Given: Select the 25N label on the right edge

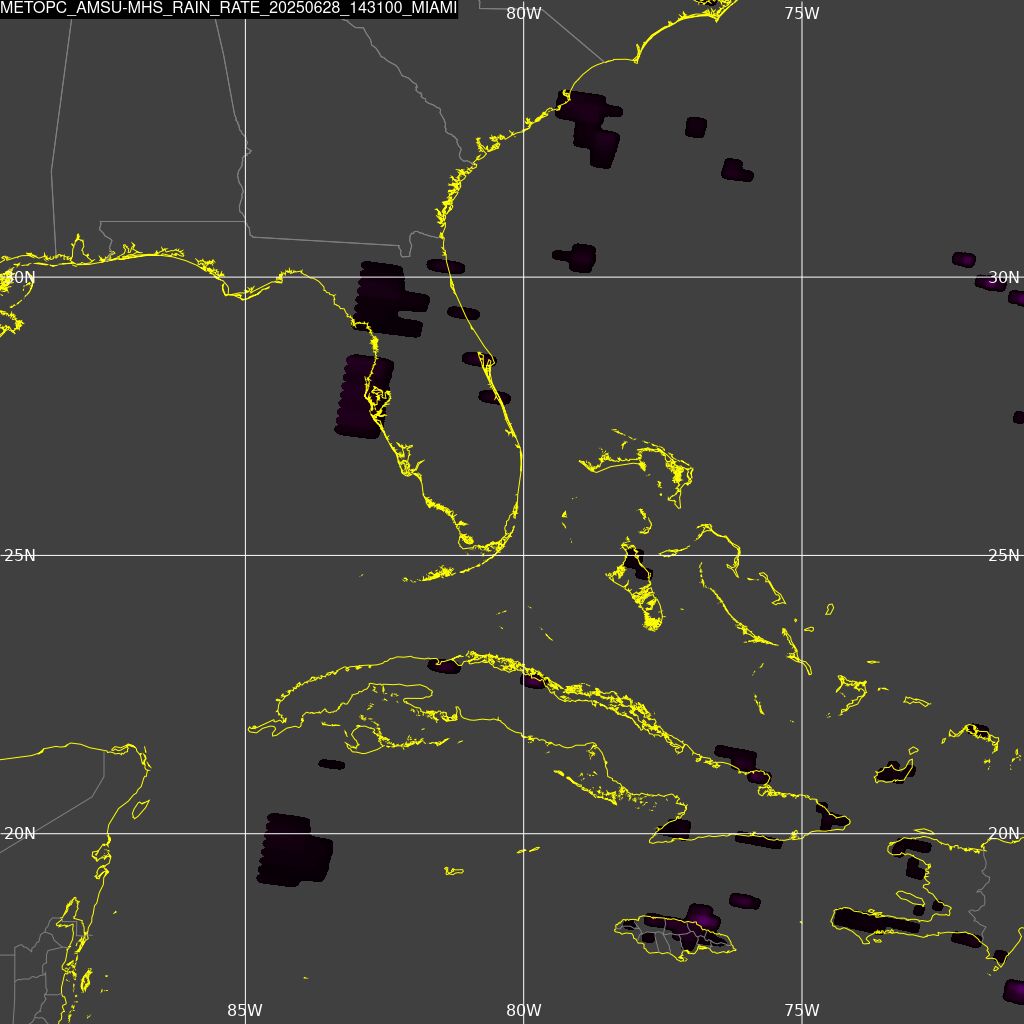Looking at the screenshot, I should coord(1004,556).
